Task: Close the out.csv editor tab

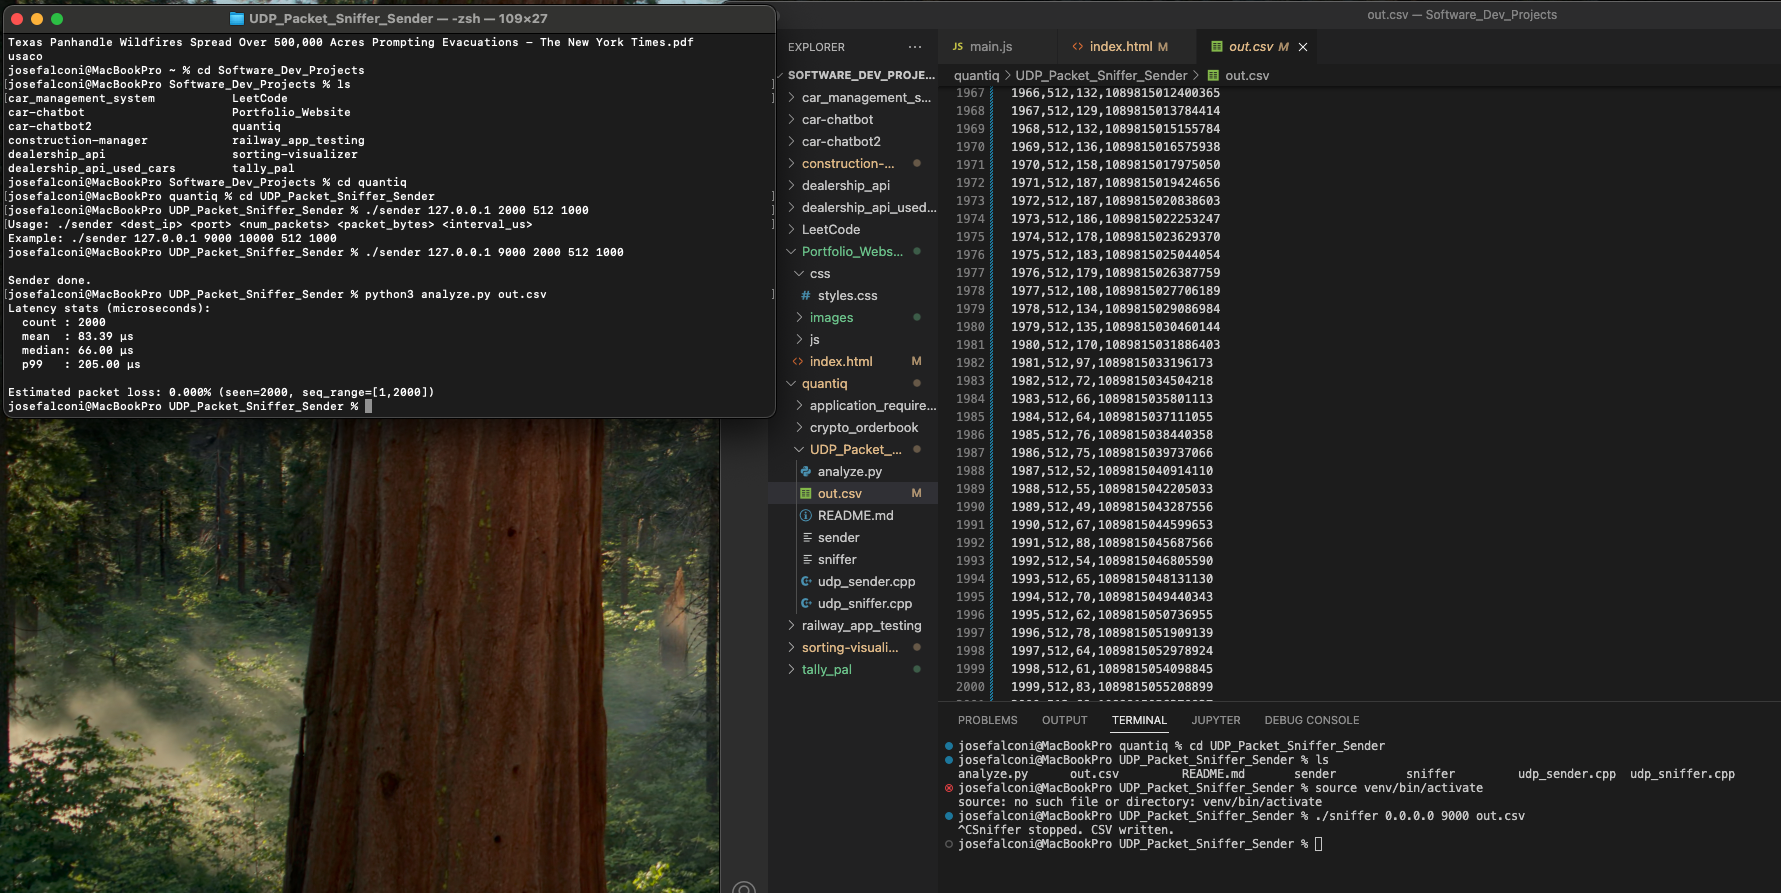Action: click(x=1303, y=47)
